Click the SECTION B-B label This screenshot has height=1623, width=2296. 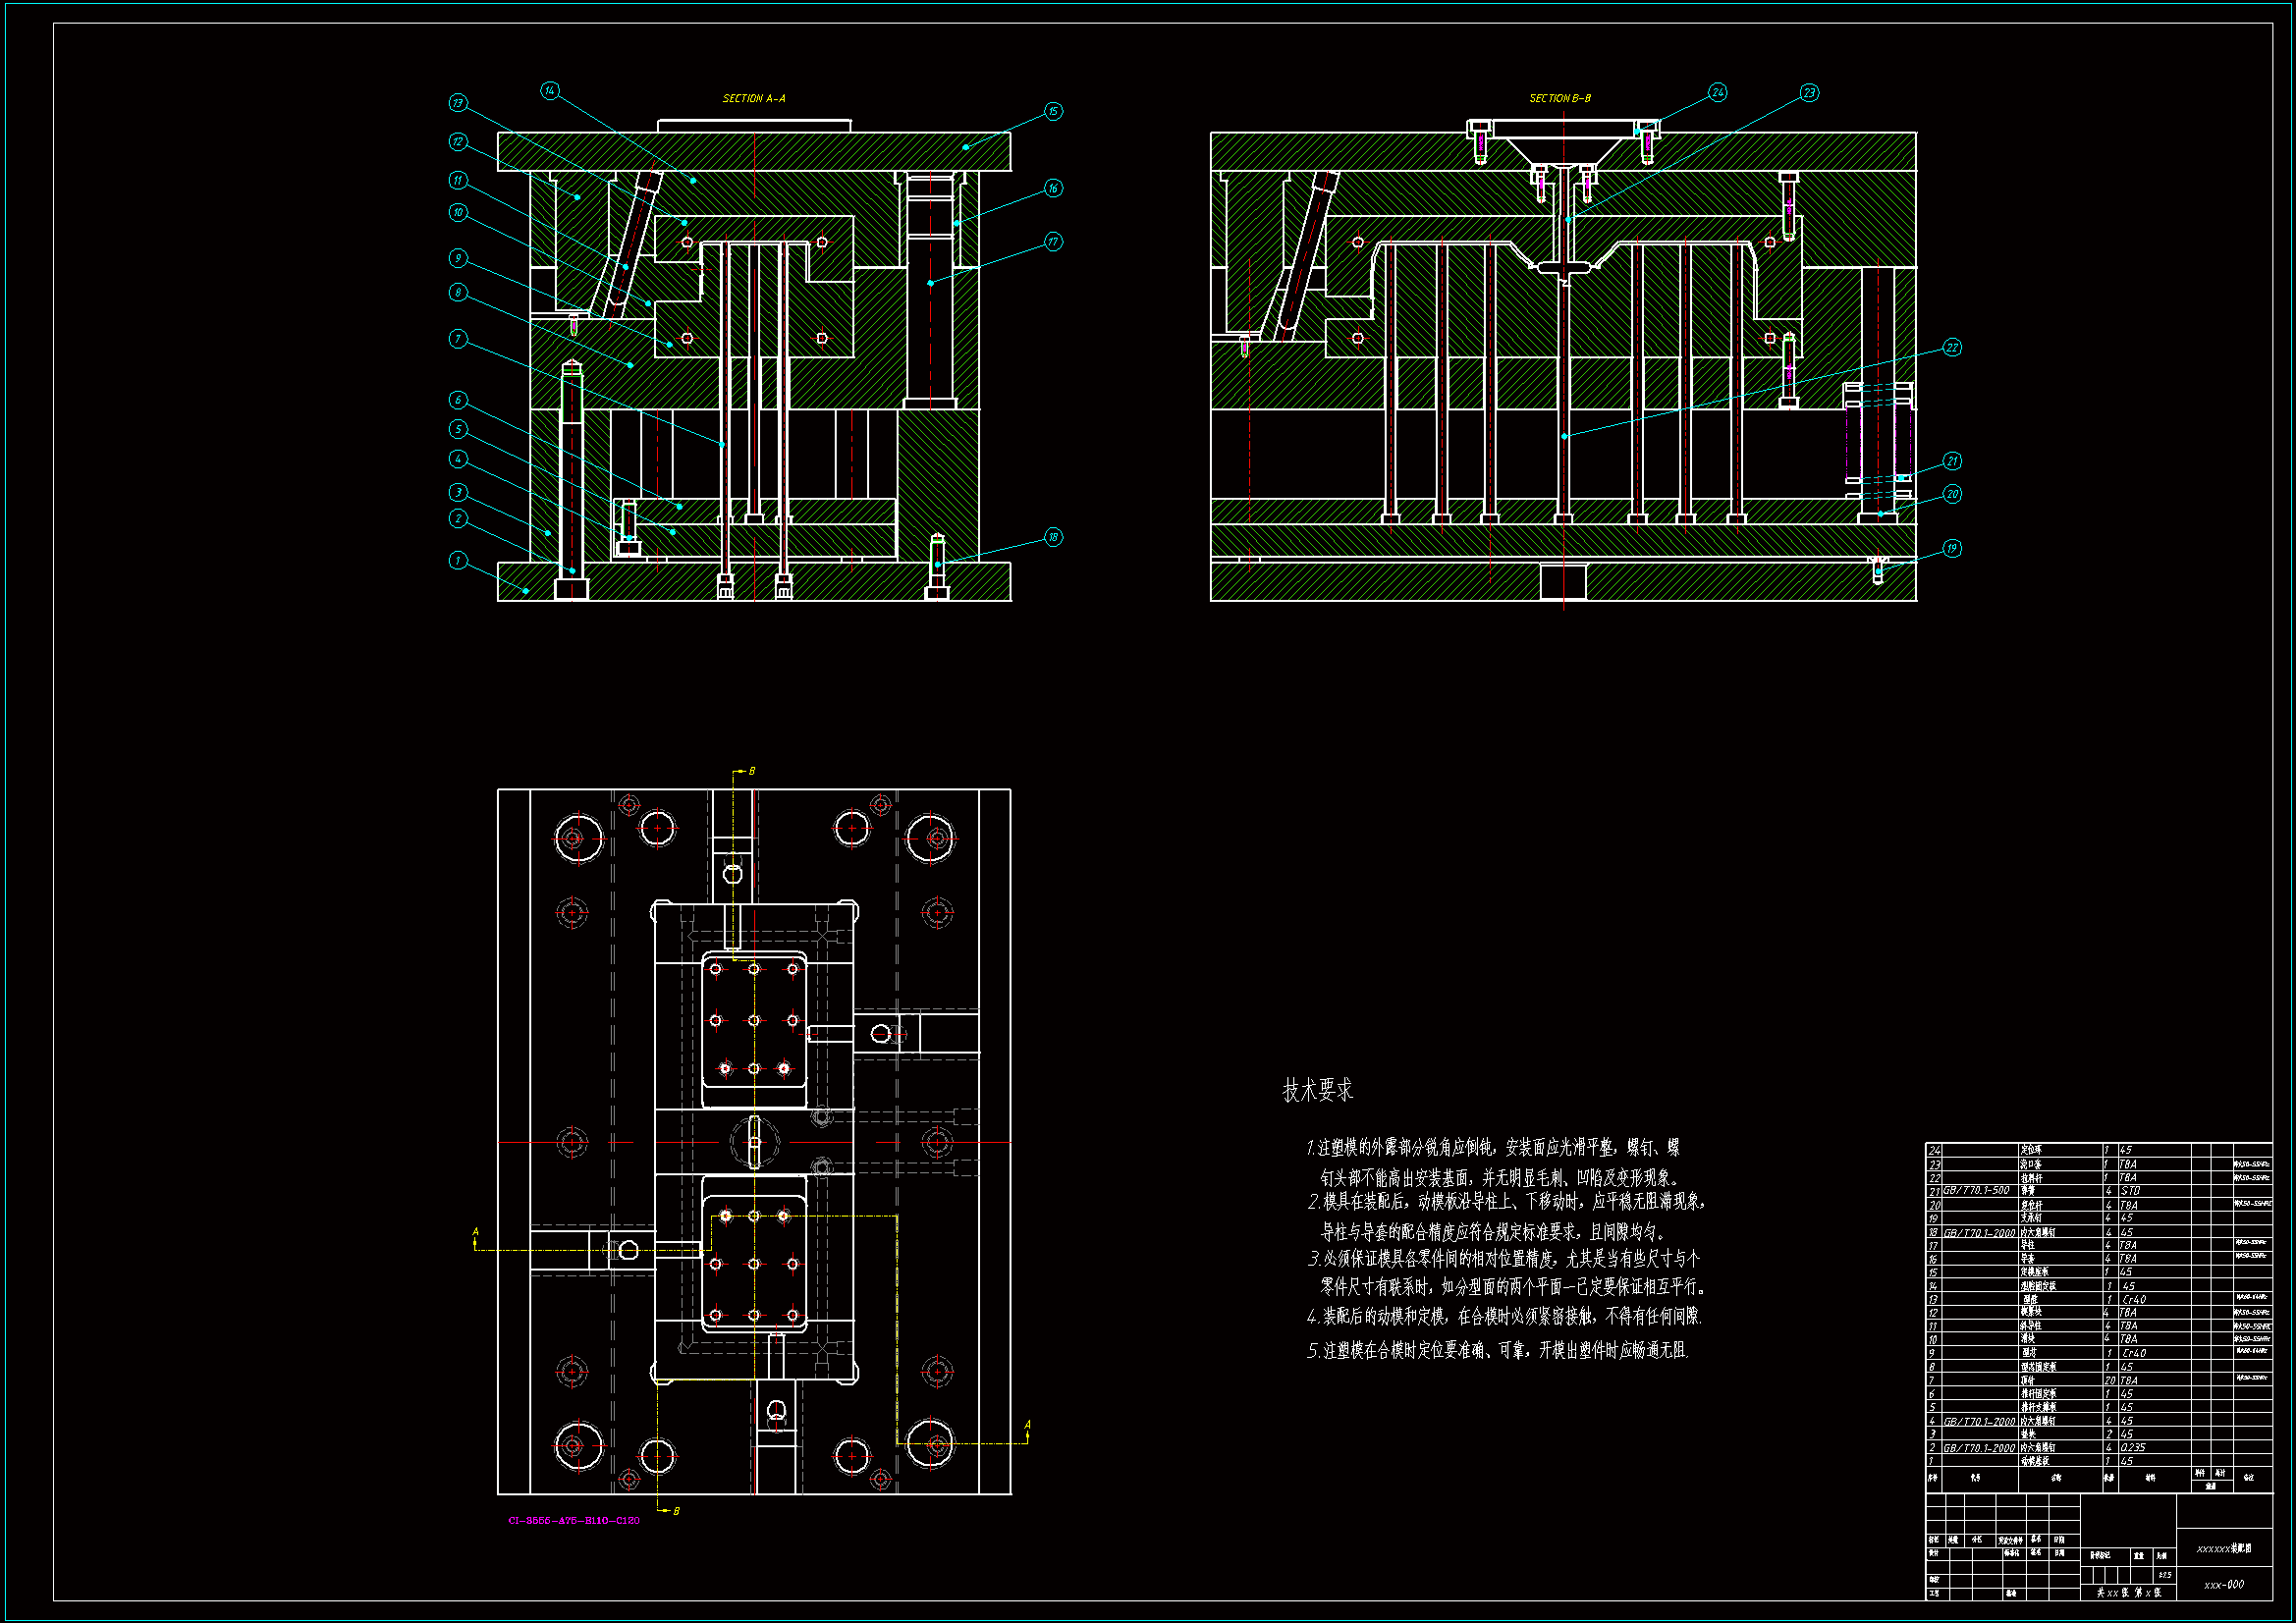click(1559, 98)
